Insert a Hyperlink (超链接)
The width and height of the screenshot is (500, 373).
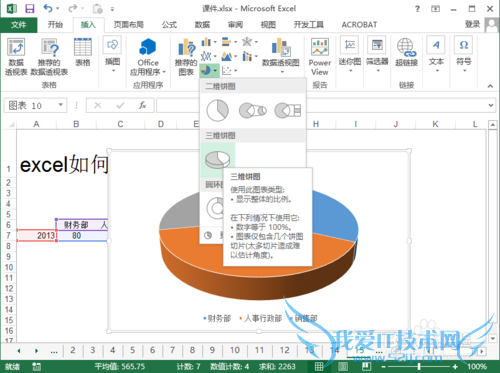(406, 52)
